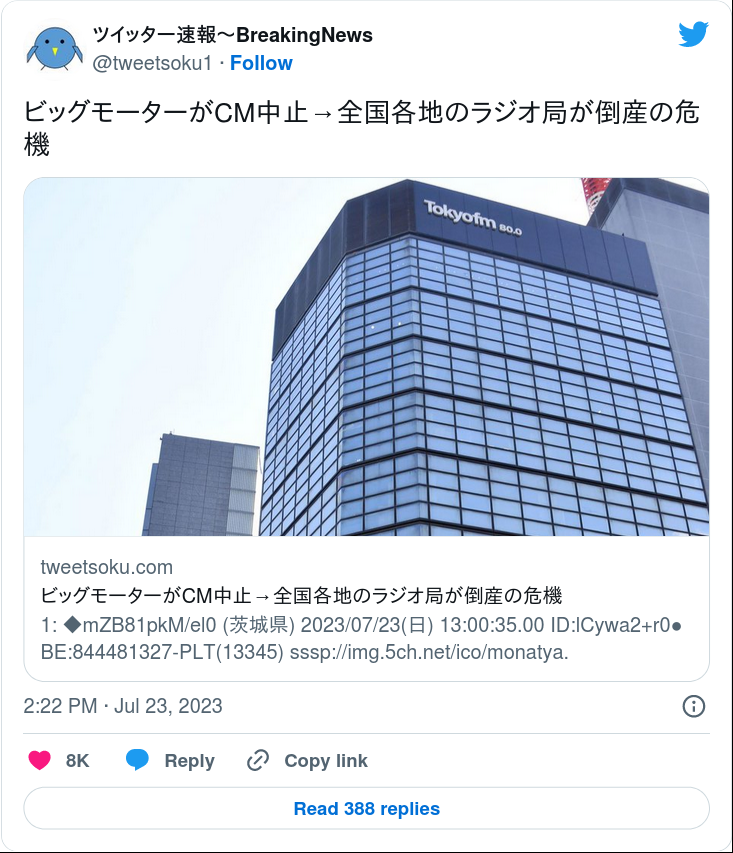This screenshot has height=853, width=733.
Task: Open the 2:22 PM Jul 23, 2023 timestamp
Action: pyautogui.click(x=123, y=706)
